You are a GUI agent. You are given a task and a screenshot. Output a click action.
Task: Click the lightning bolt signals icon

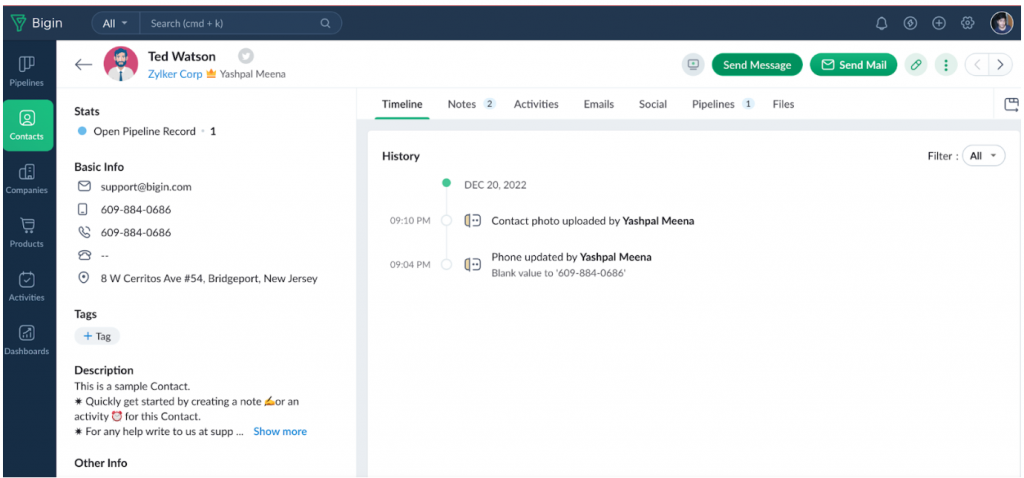tap(910, 24)
